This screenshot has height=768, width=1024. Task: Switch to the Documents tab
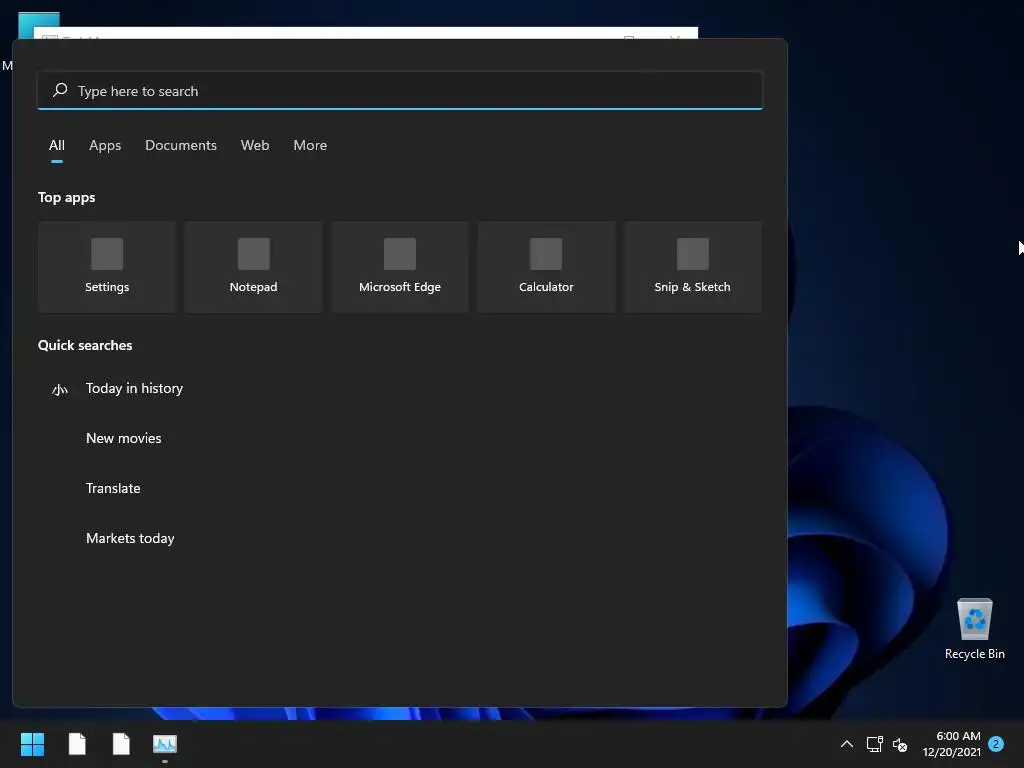click(x=181, y=146)
